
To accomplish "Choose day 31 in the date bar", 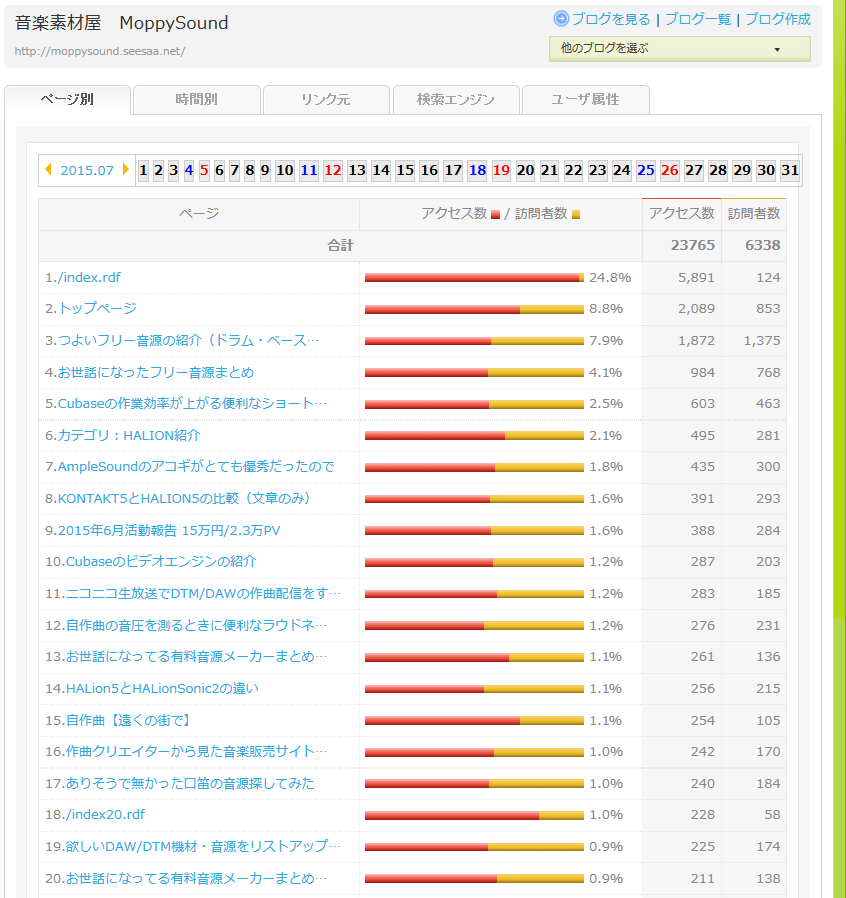I will coord(790,170).
